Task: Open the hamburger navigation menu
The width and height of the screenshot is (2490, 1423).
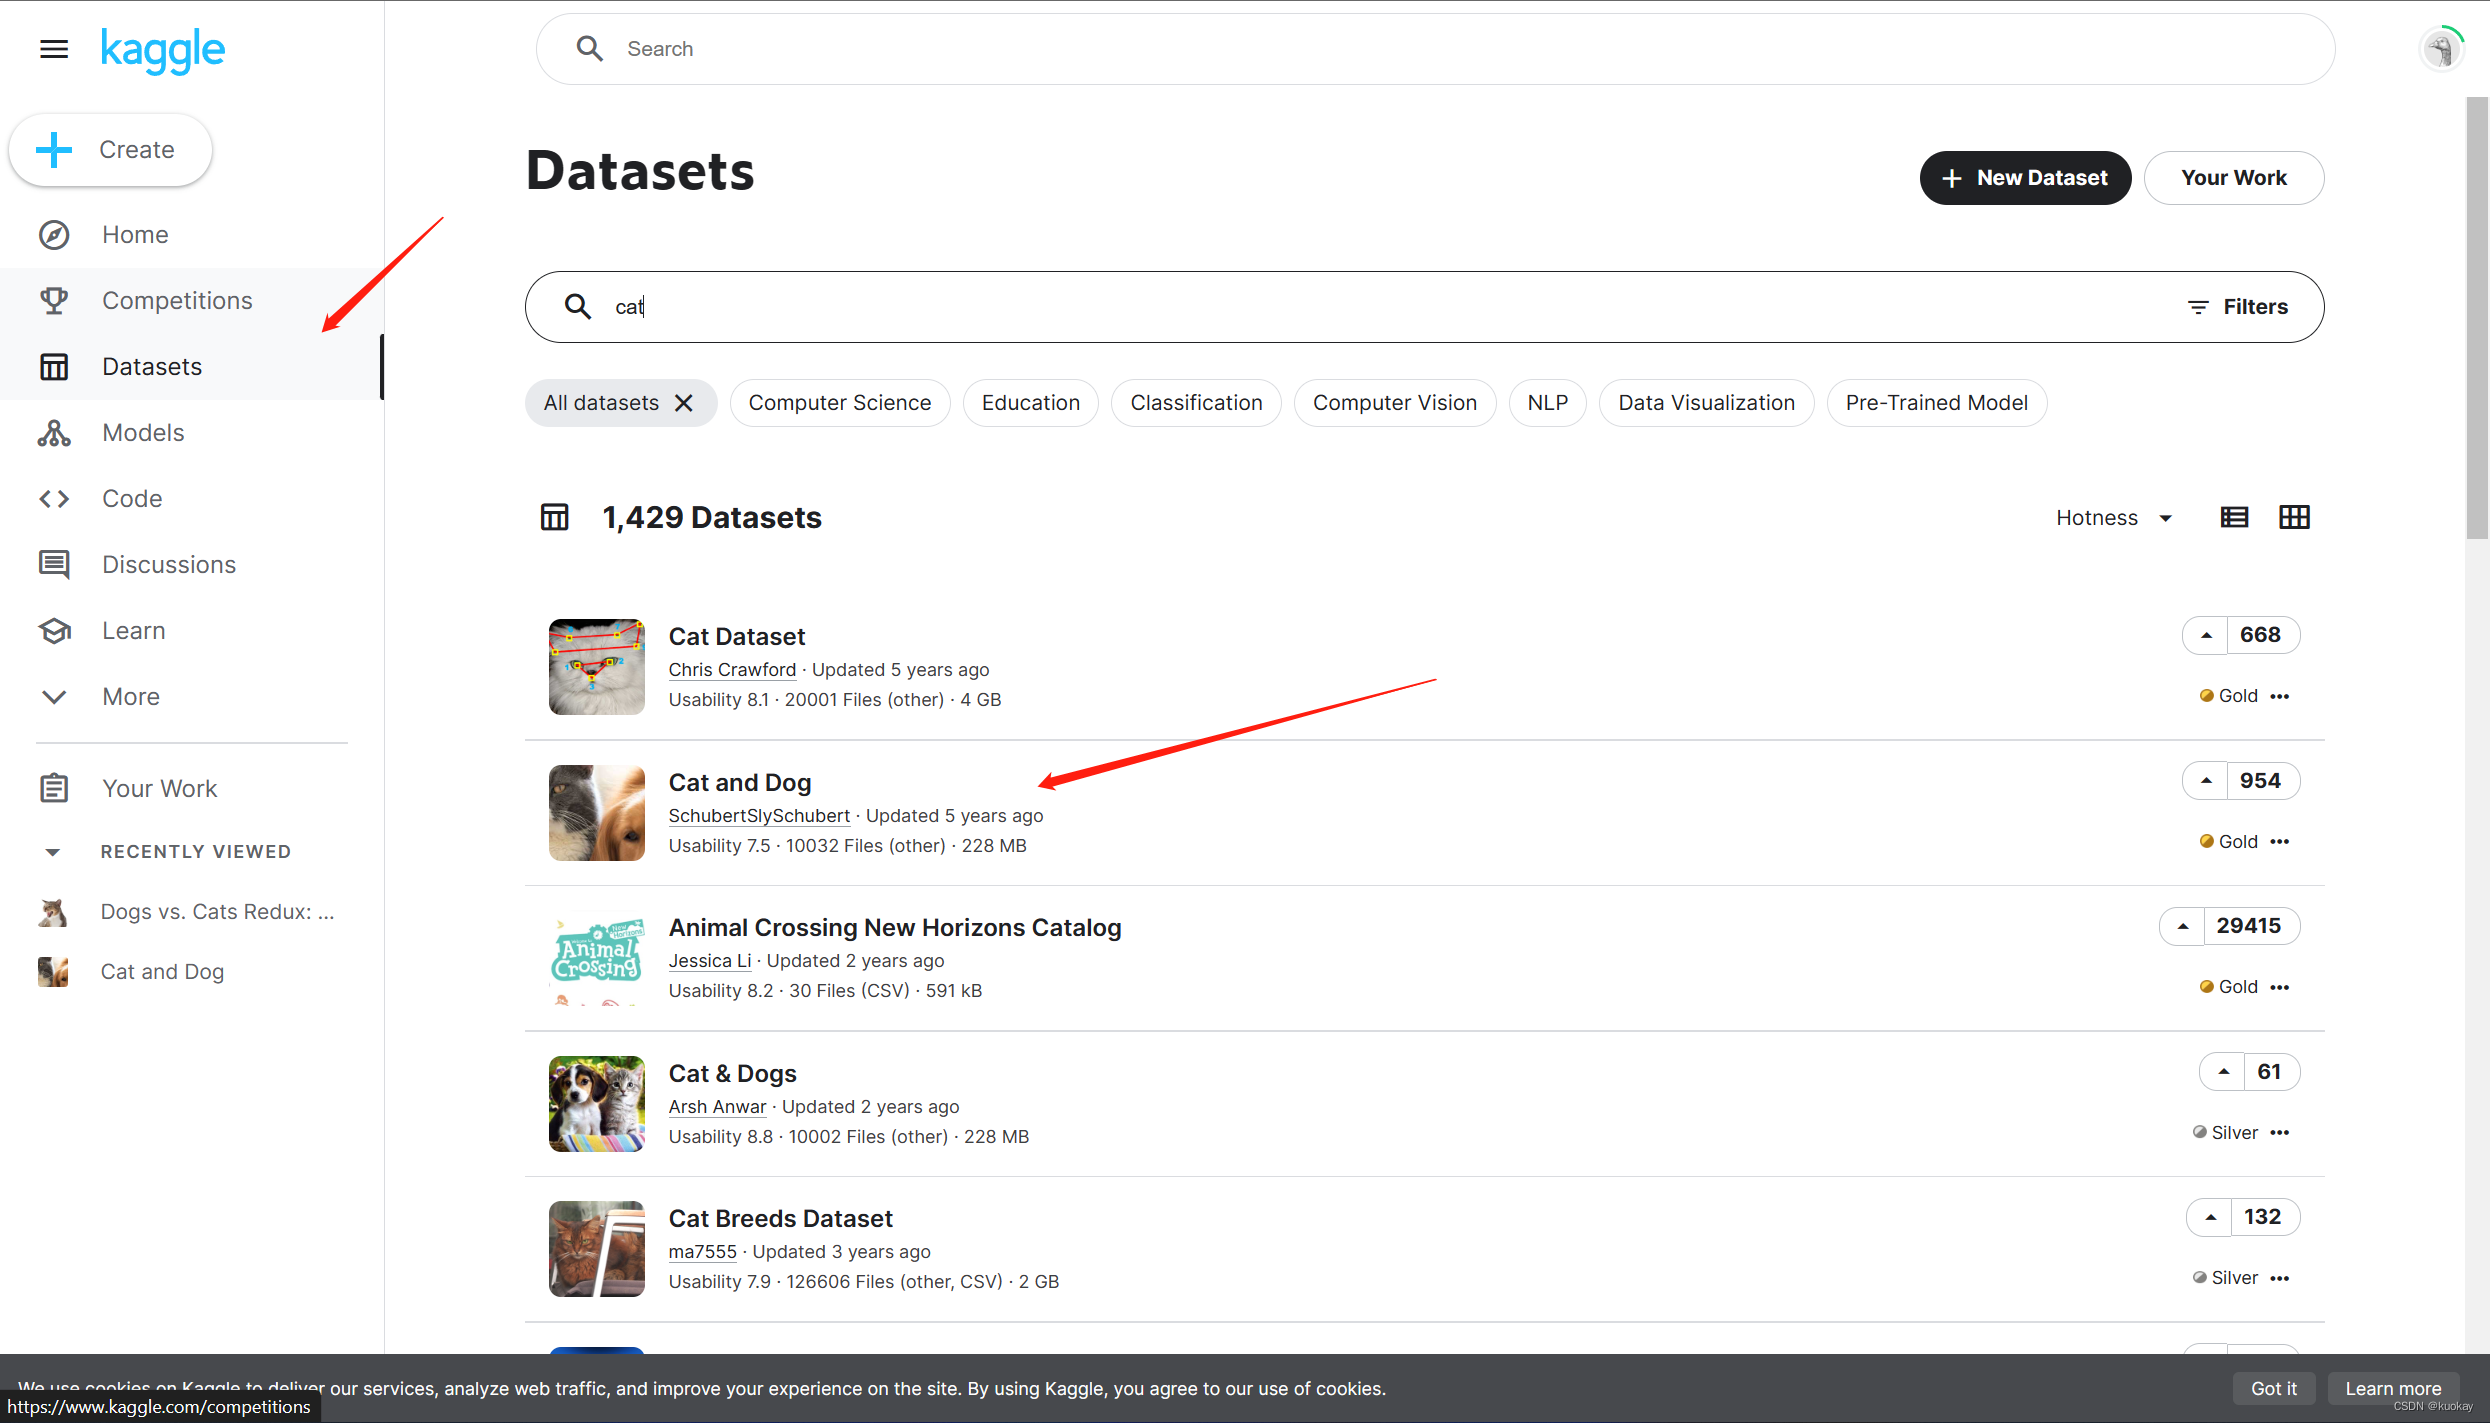Action: point(54,49)
